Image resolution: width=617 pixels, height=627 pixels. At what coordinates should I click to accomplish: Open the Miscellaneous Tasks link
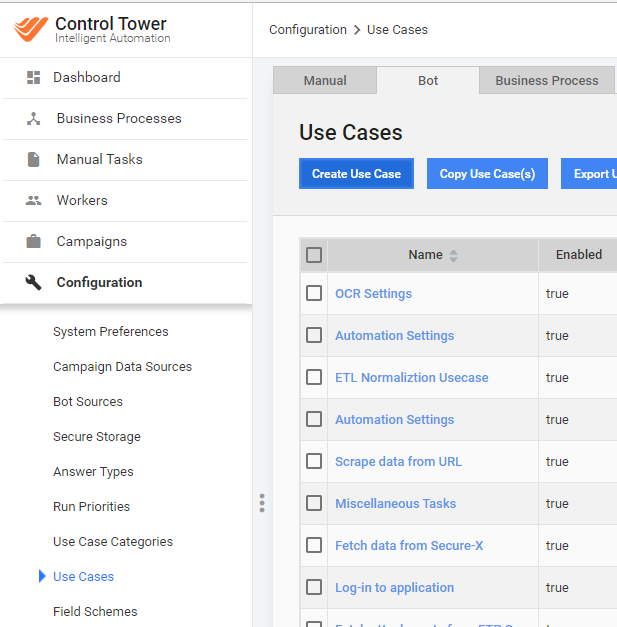395,503
